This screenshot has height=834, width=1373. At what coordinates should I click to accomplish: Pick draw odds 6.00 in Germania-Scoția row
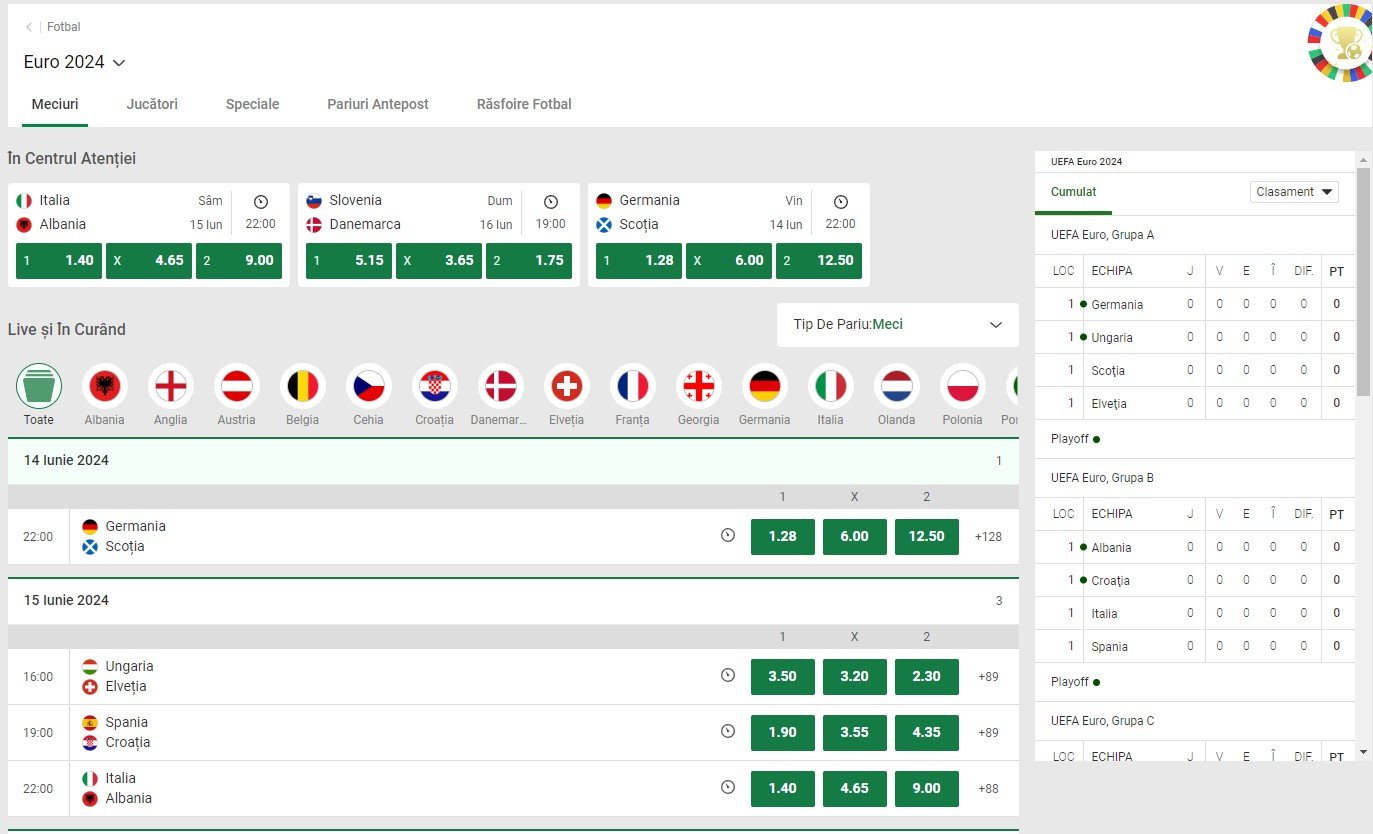(x=855, y=537)
